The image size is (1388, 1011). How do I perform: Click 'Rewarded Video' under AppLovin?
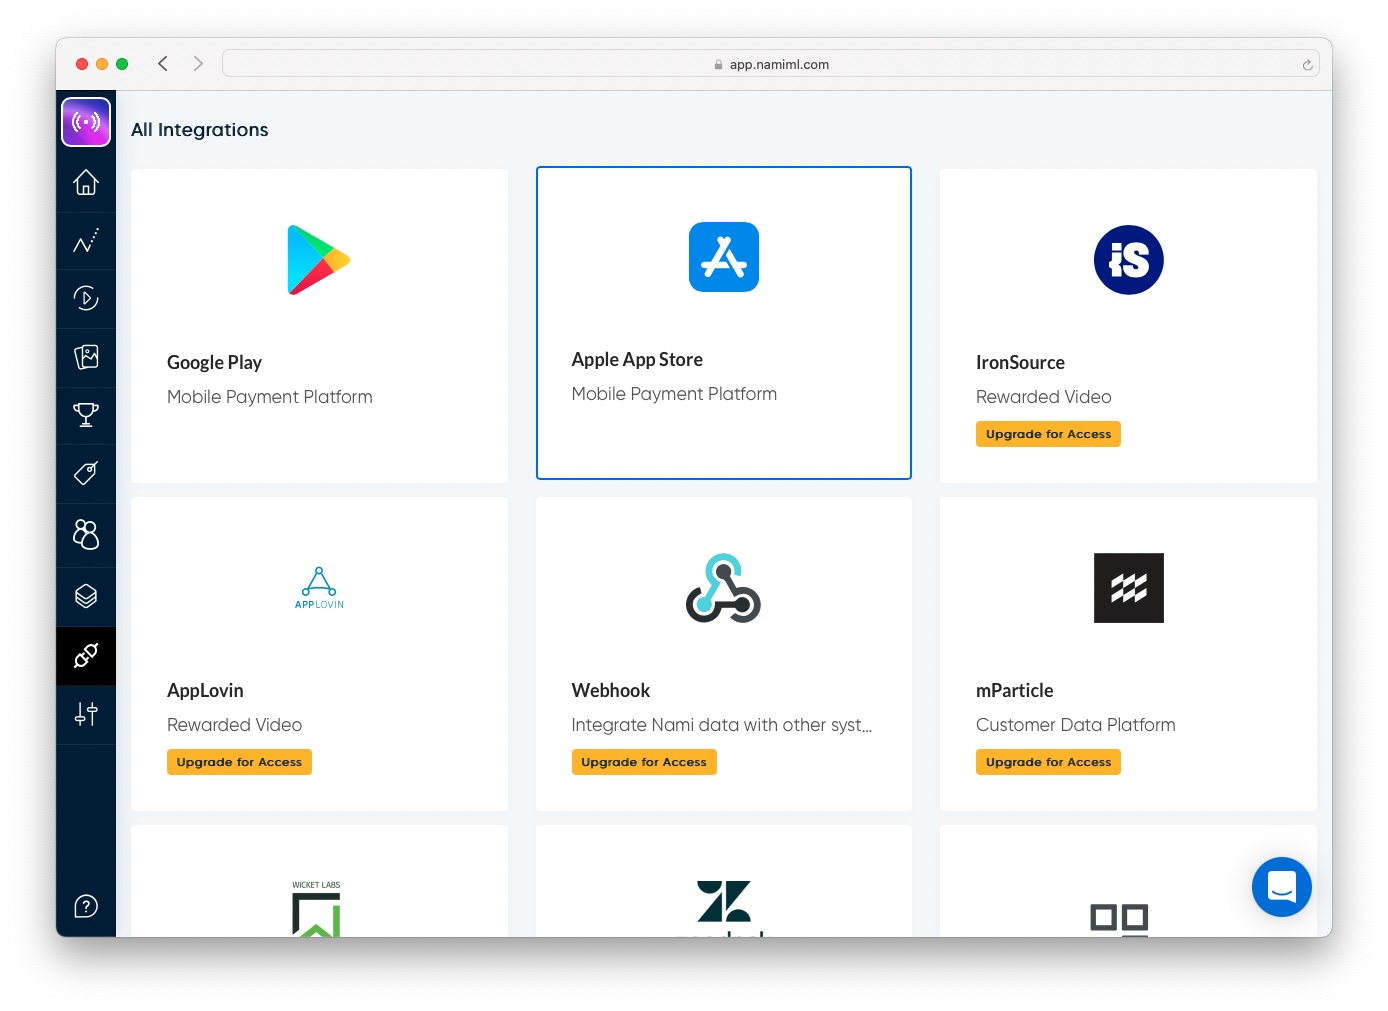point(234,725)
